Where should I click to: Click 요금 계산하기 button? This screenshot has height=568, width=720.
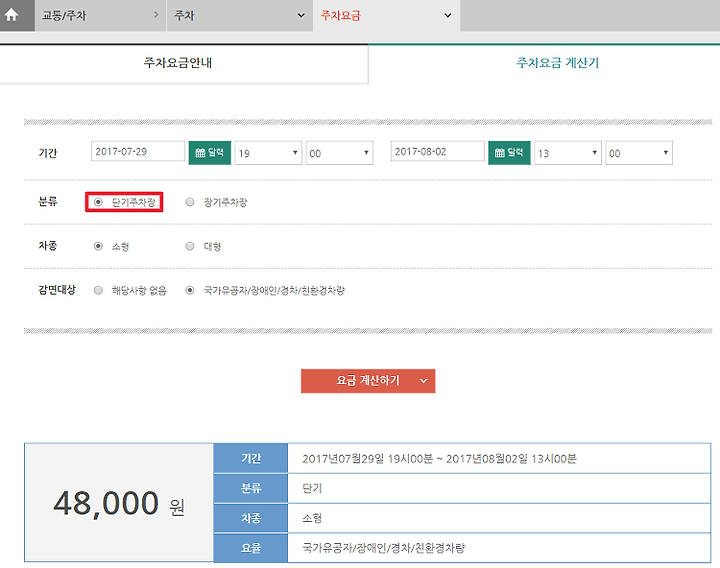[368, 381]
